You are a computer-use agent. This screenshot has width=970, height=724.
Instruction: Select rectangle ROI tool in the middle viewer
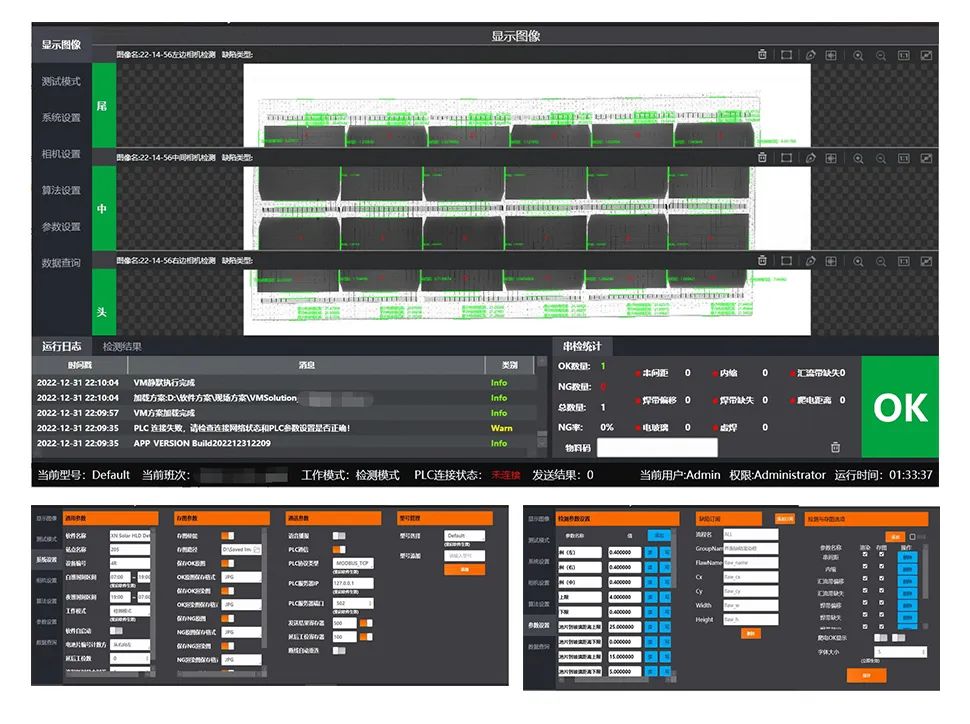pyautogui.click(x=787, y=157)
